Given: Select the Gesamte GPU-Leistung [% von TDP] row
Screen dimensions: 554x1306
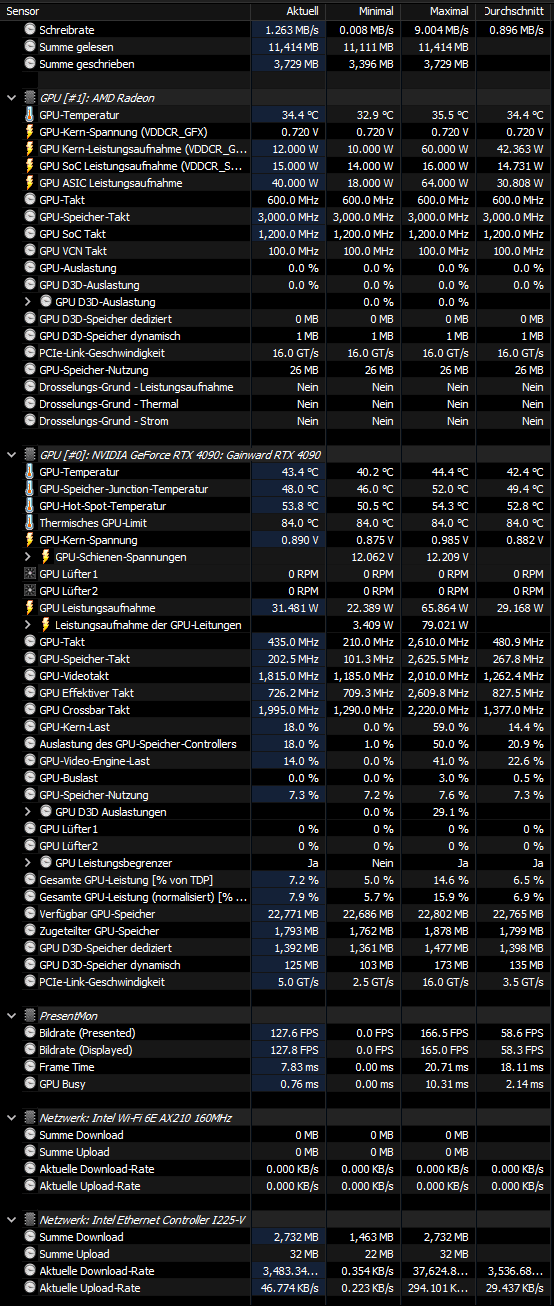Looking at the screenshot, I should tap(277, 880).
